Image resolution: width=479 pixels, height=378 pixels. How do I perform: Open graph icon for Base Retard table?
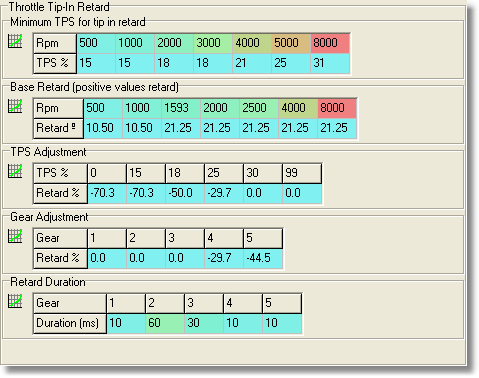[15, 106]
